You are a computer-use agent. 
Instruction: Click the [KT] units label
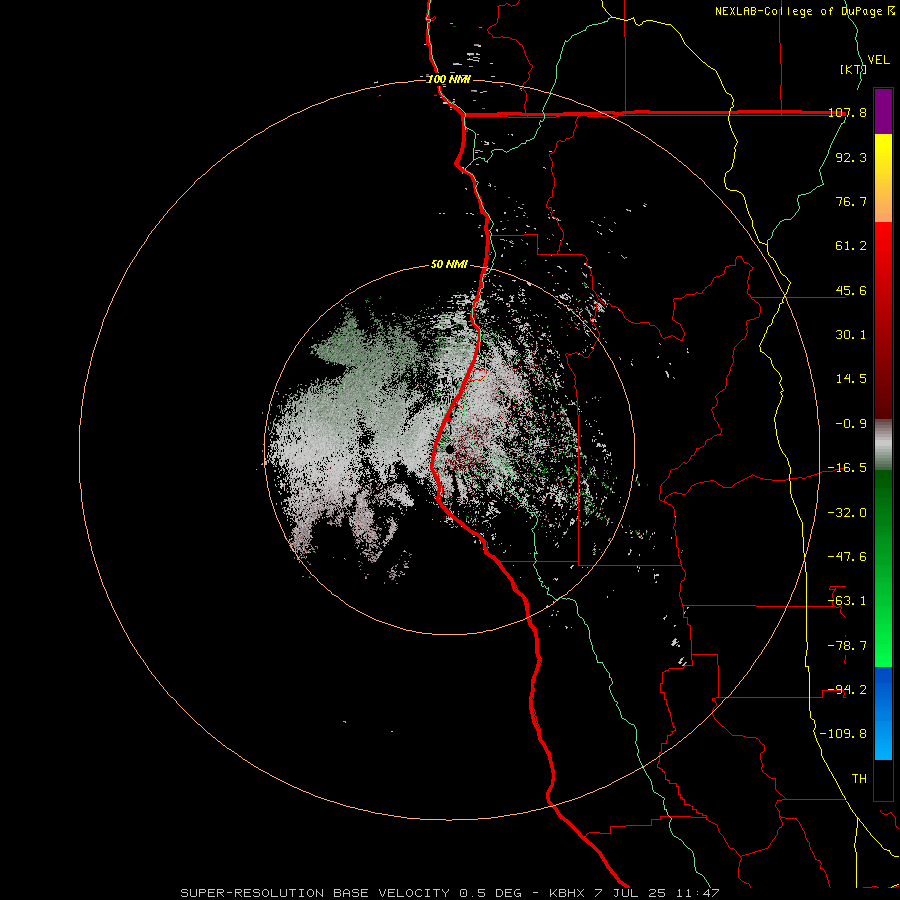point(853,69)
